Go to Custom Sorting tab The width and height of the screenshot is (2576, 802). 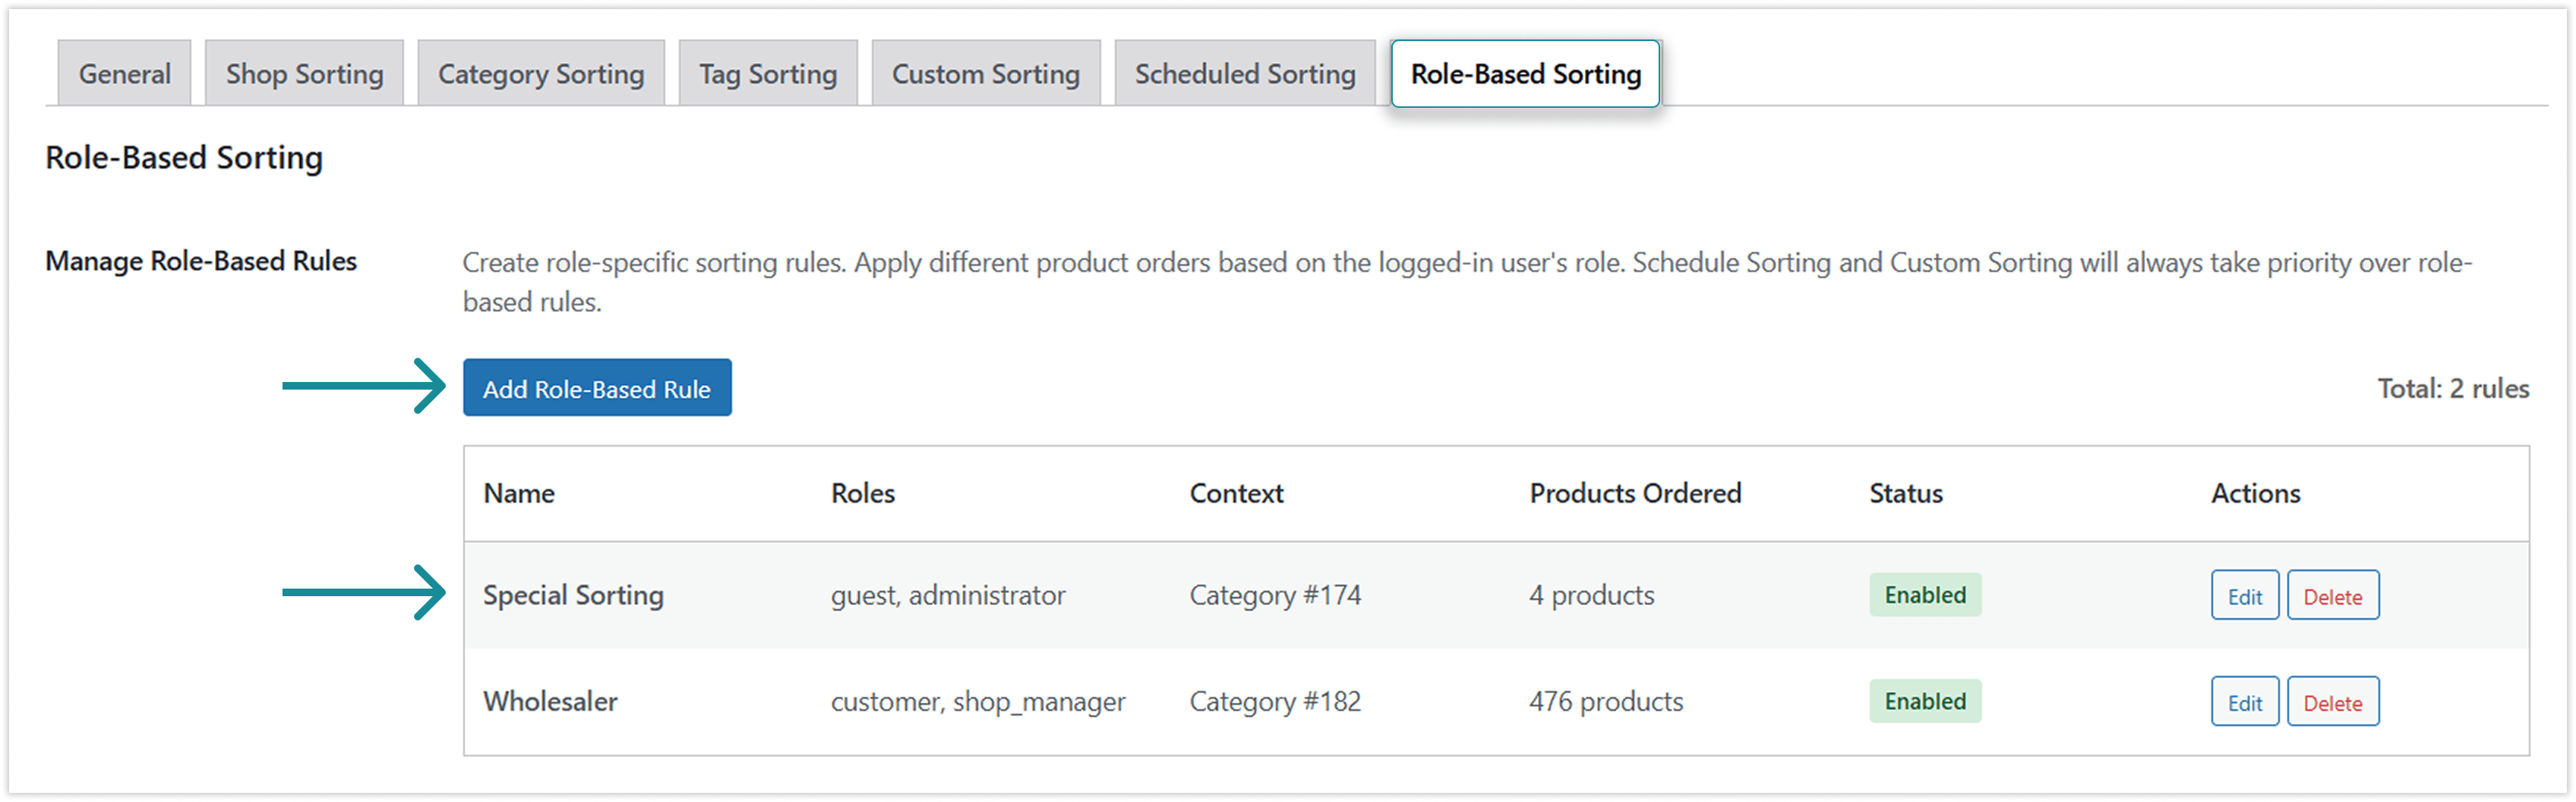[986, 73]
